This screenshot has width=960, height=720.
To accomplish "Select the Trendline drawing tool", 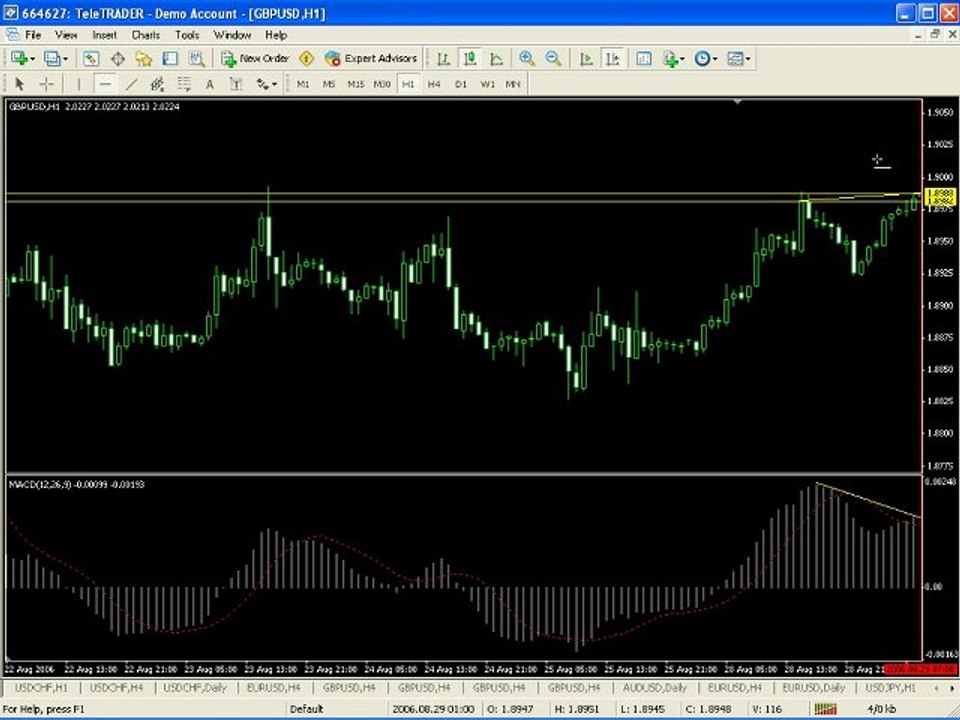I will 131,84.
